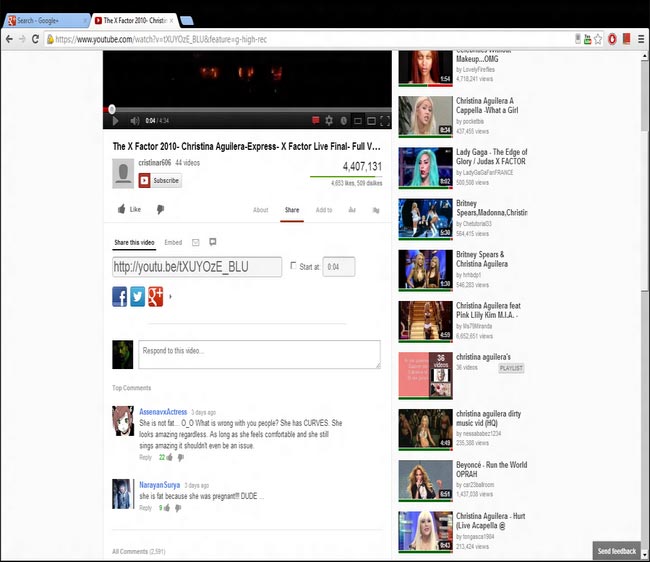650x562 pixels.
Task: Open the YouTube extension icon in address bar
Action: pyautogui.click(x=587, y=39)
